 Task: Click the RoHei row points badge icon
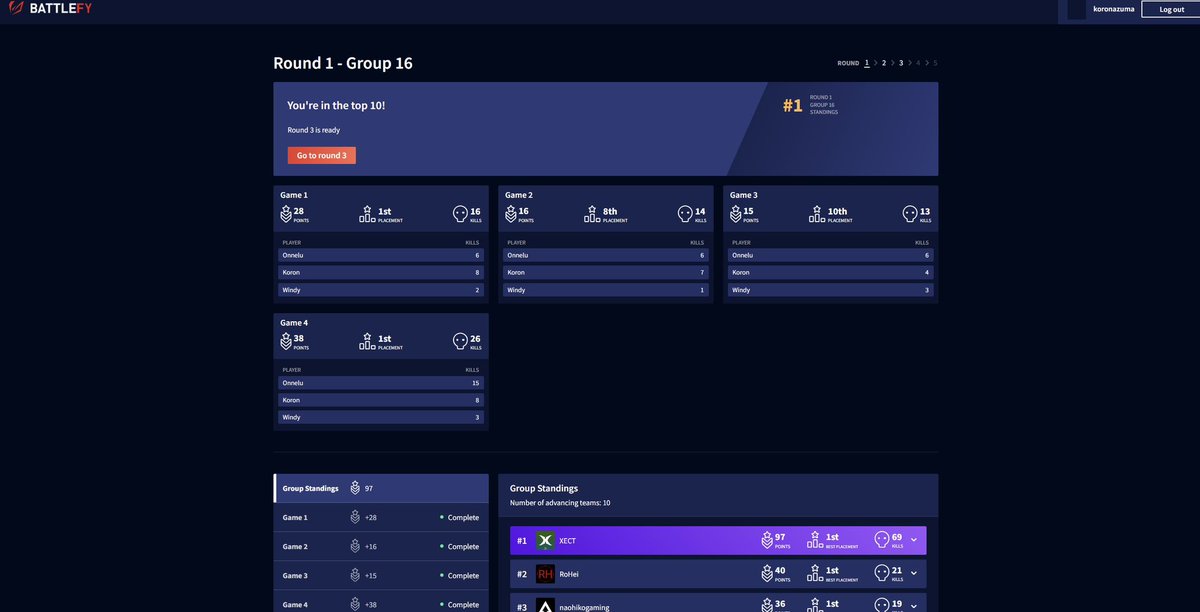click(768, 574)
